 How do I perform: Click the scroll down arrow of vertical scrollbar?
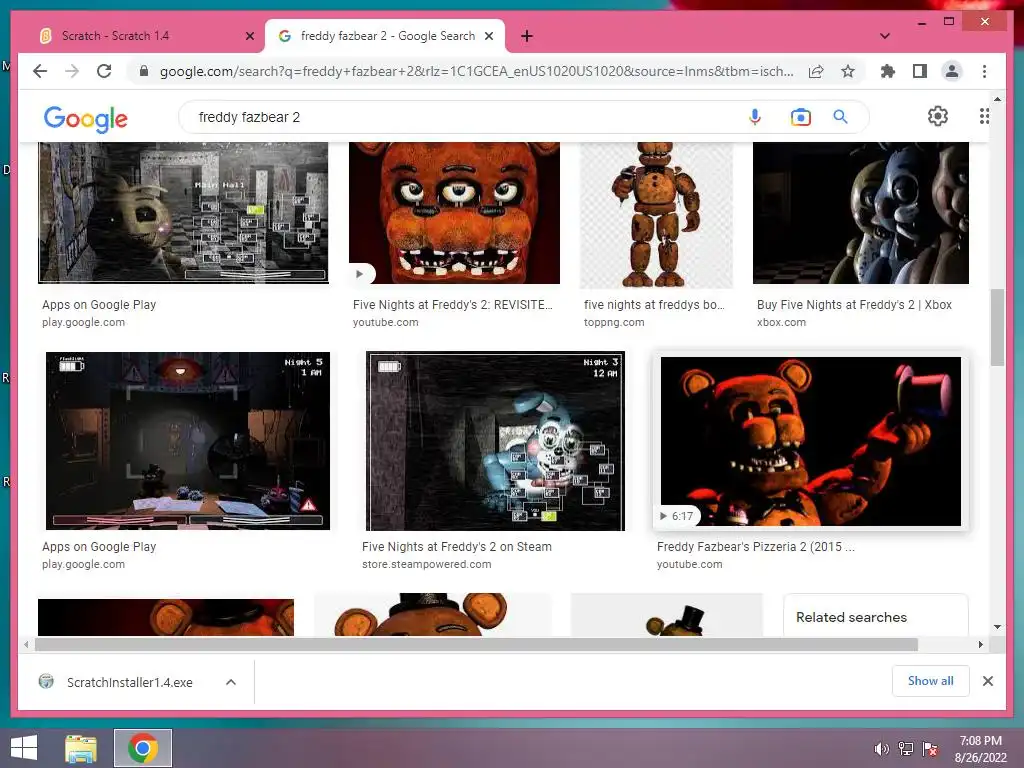997,627
